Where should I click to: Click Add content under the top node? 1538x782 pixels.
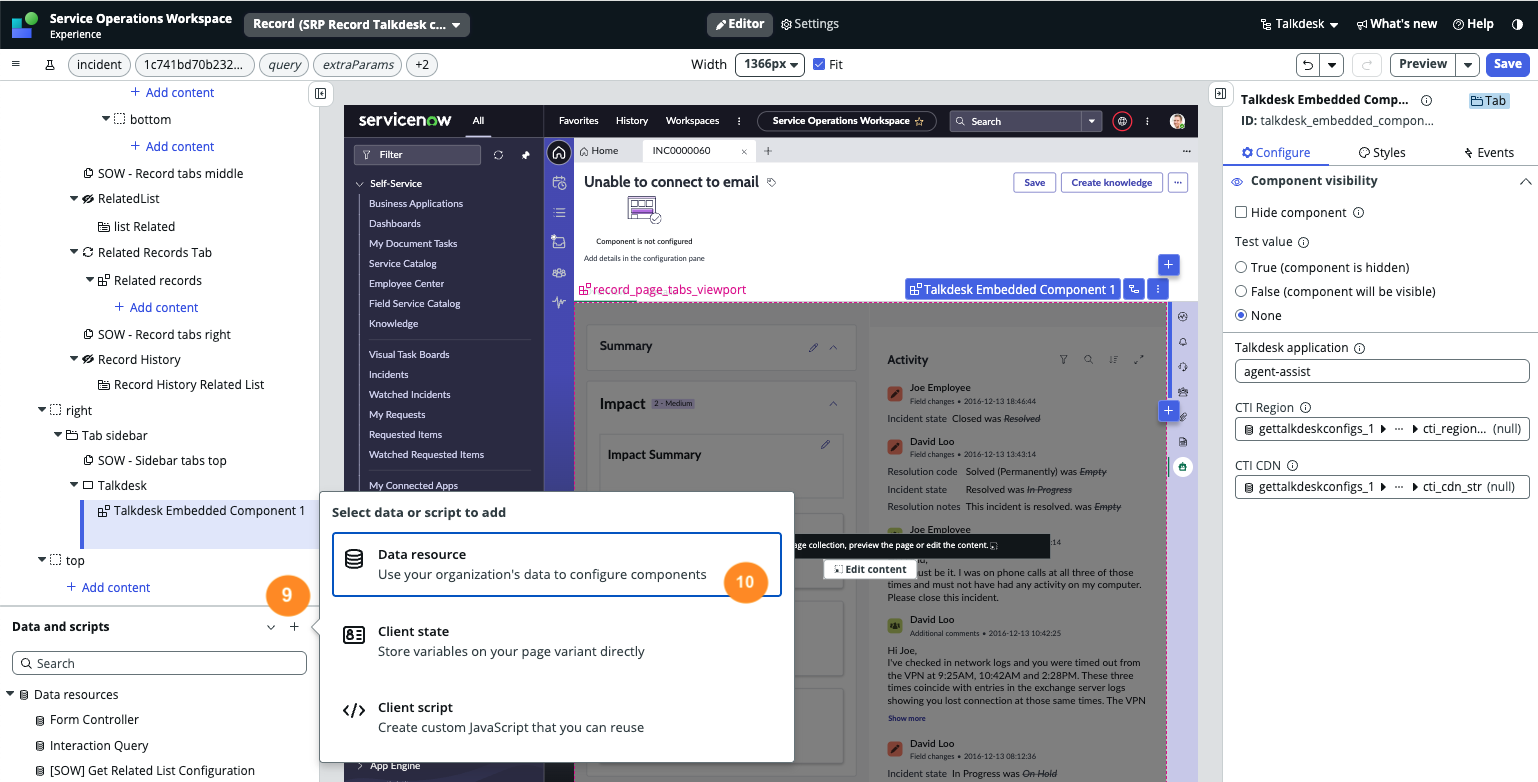click(x=108, y=587)
